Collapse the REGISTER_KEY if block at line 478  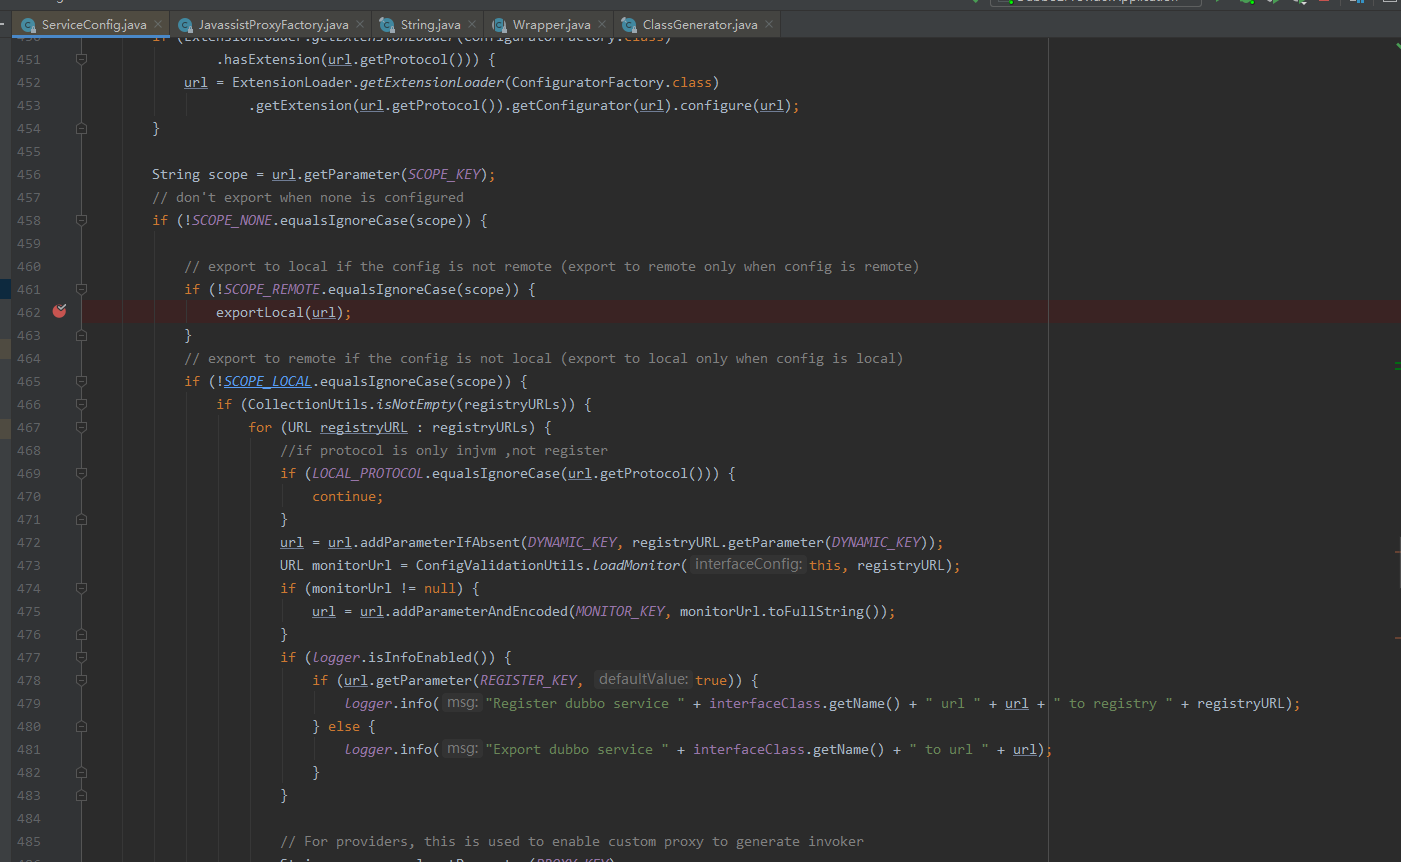pos(81,680)
